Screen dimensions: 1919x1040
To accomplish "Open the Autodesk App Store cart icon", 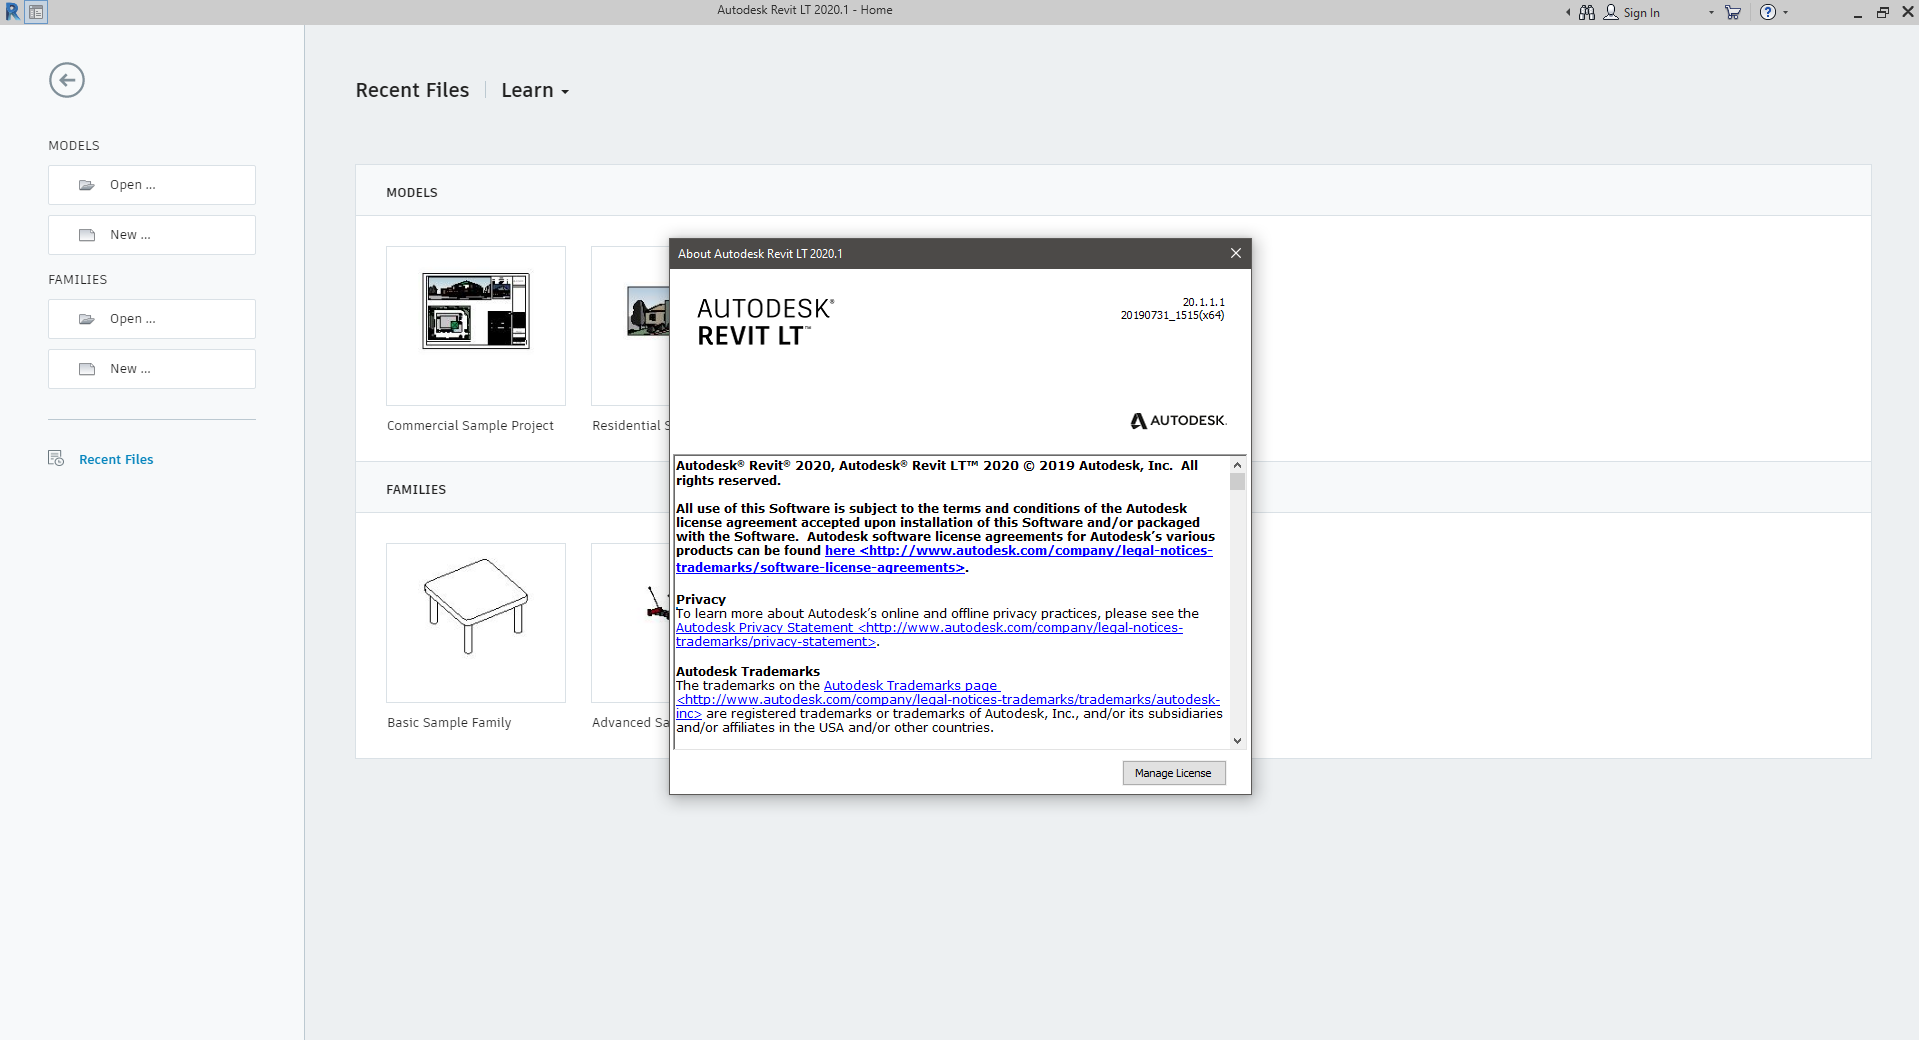I will click(1733, 12).
